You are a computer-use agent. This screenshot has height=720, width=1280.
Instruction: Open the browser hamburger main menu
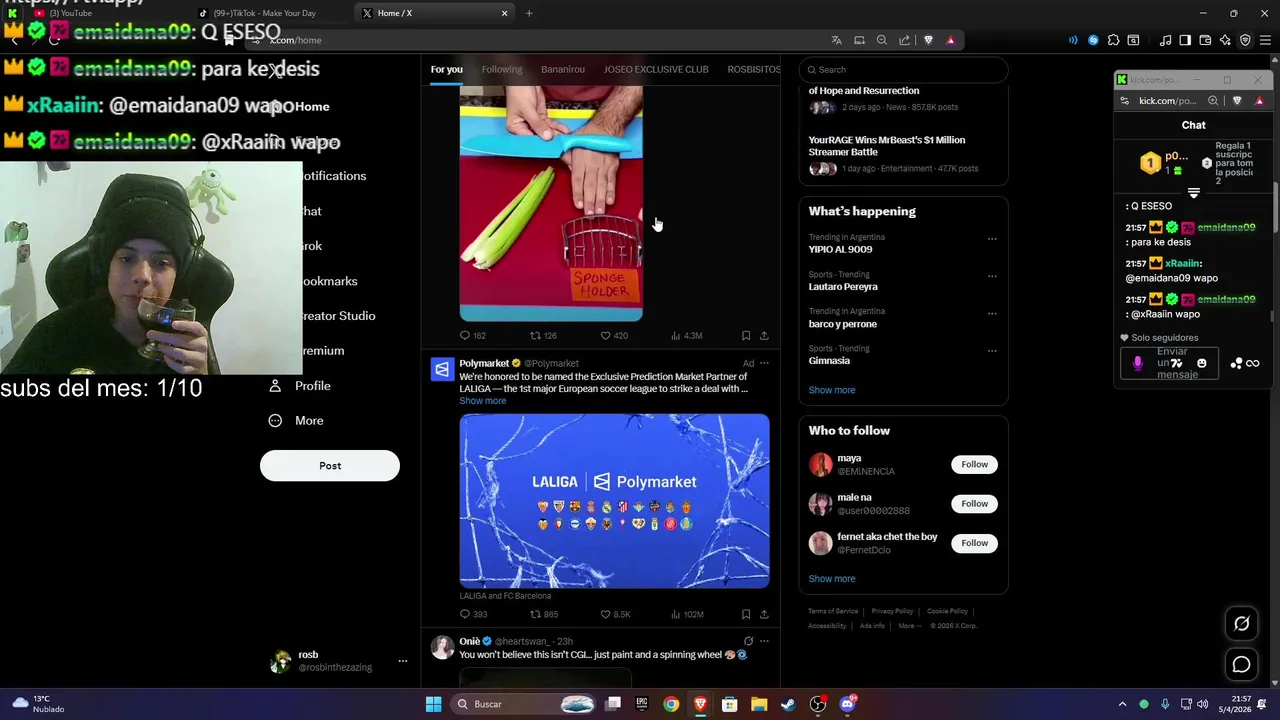(1265, 40)
